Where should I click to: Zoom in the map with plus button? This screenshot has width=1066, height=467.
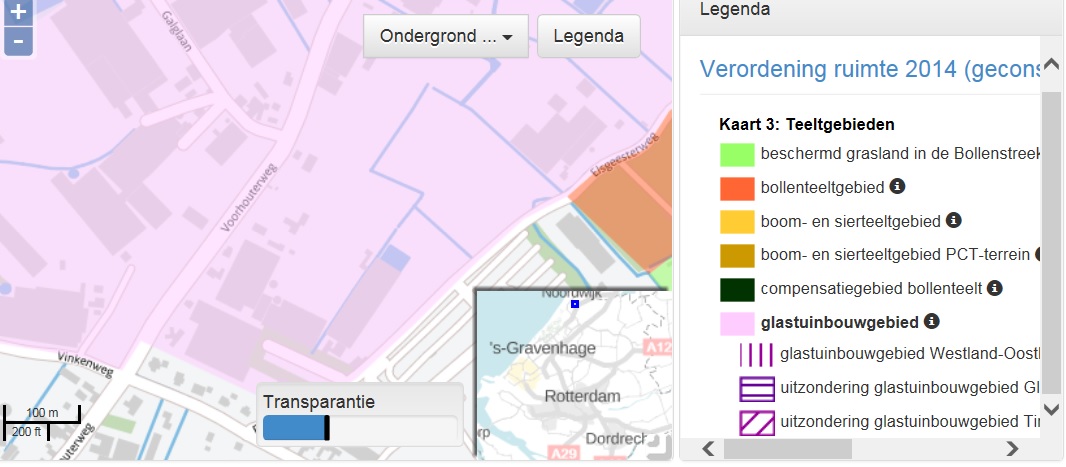(x=18, y=12)
